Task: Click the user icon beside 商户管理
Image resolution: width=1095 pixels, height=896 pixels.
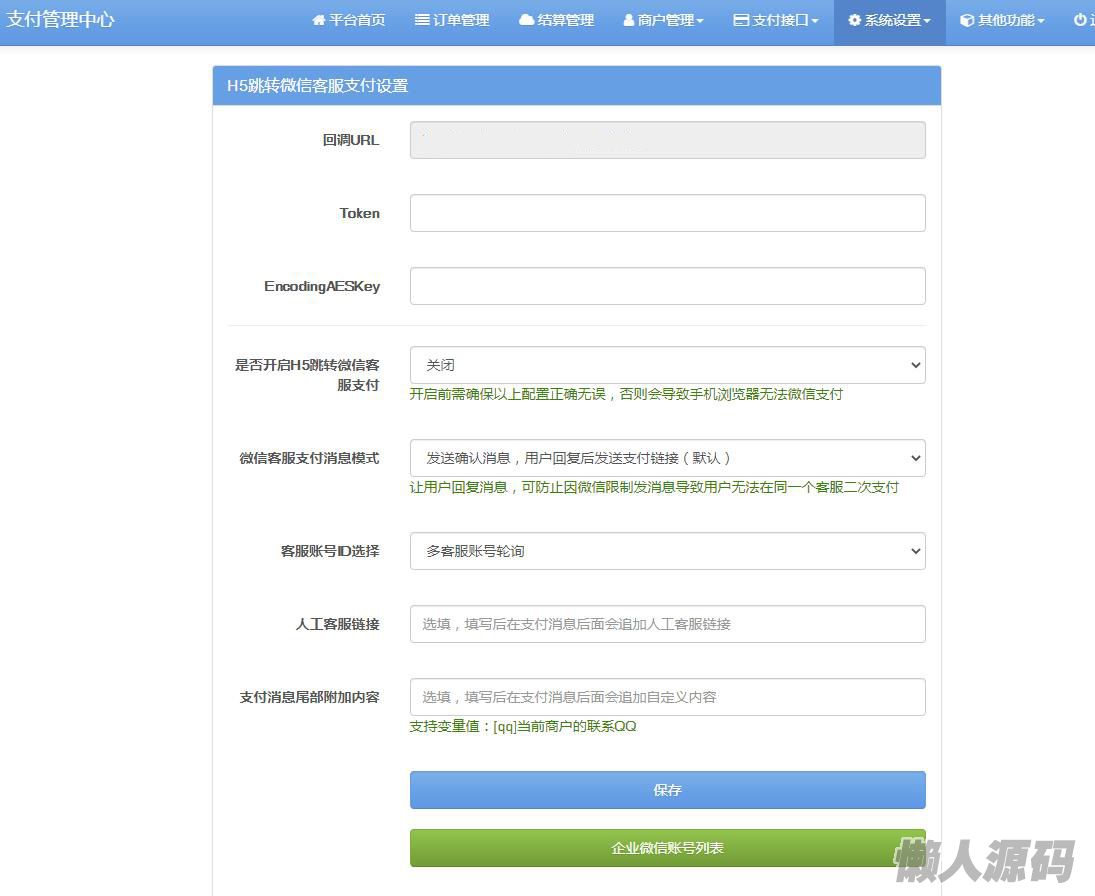Action: 629,20
